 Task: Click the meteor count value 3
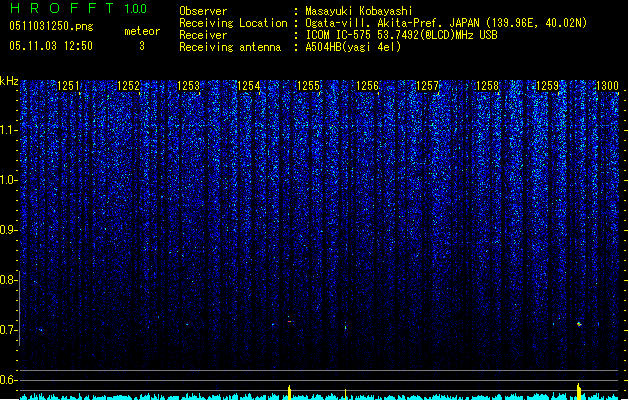pos(142,46)
